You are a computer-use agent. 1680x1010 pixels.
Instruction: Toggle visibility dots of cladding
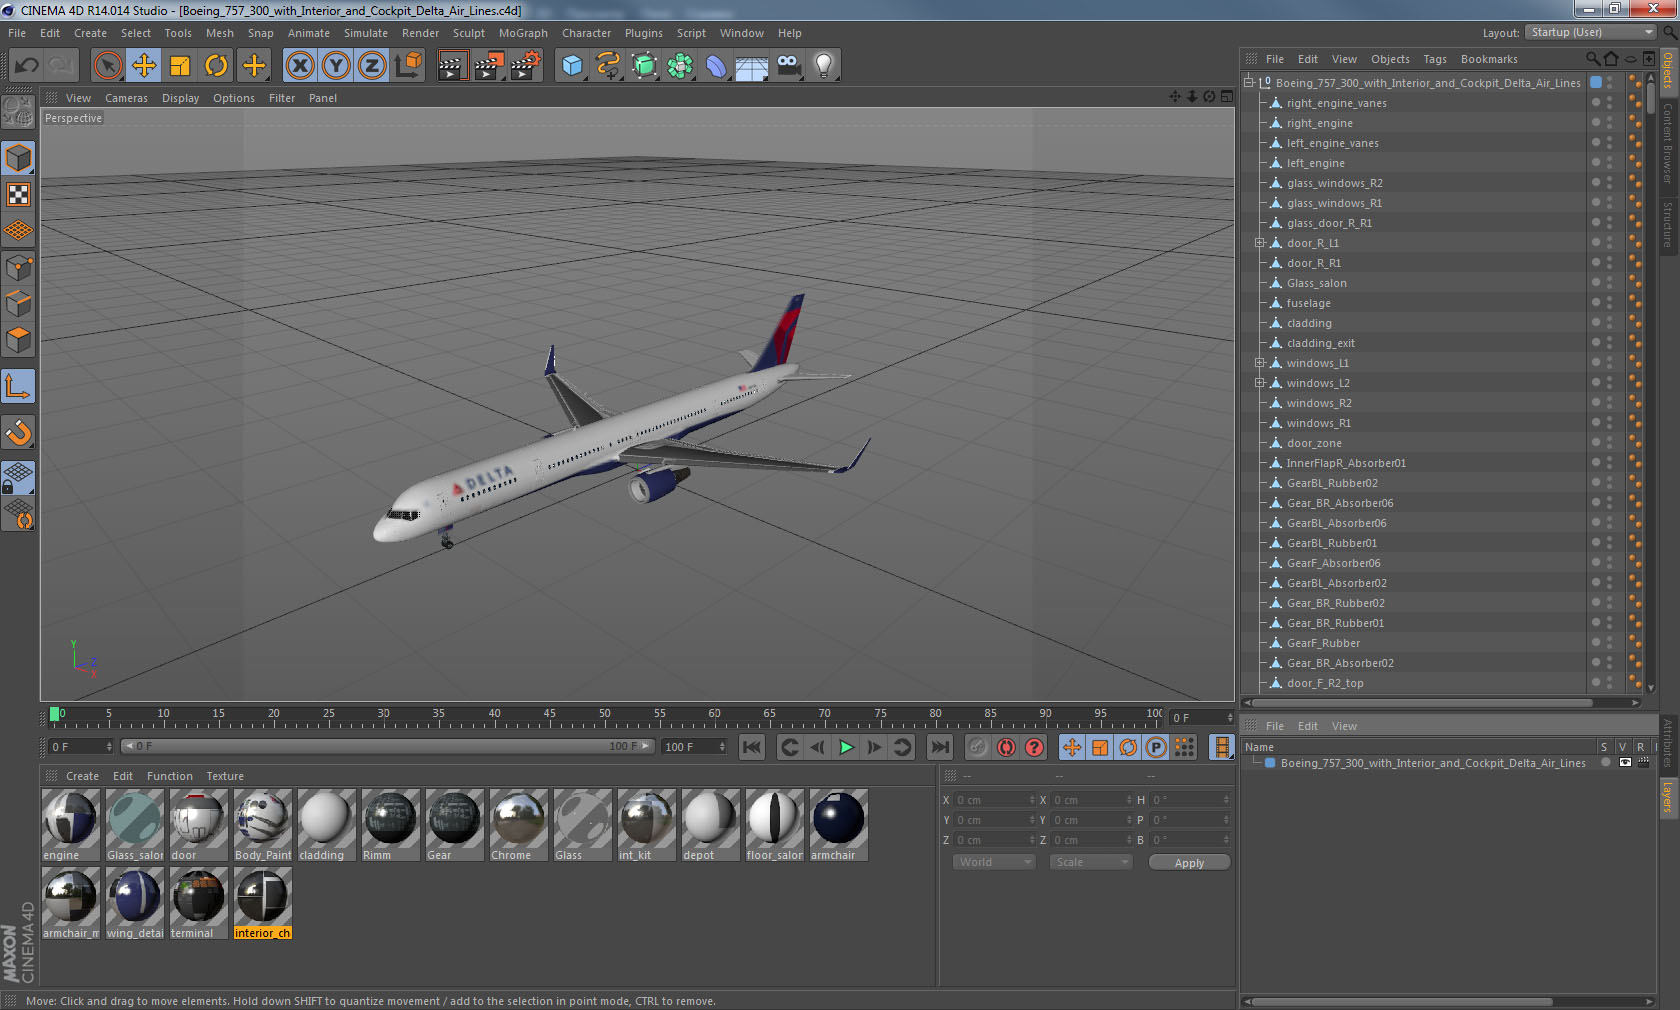(1609, 323)
